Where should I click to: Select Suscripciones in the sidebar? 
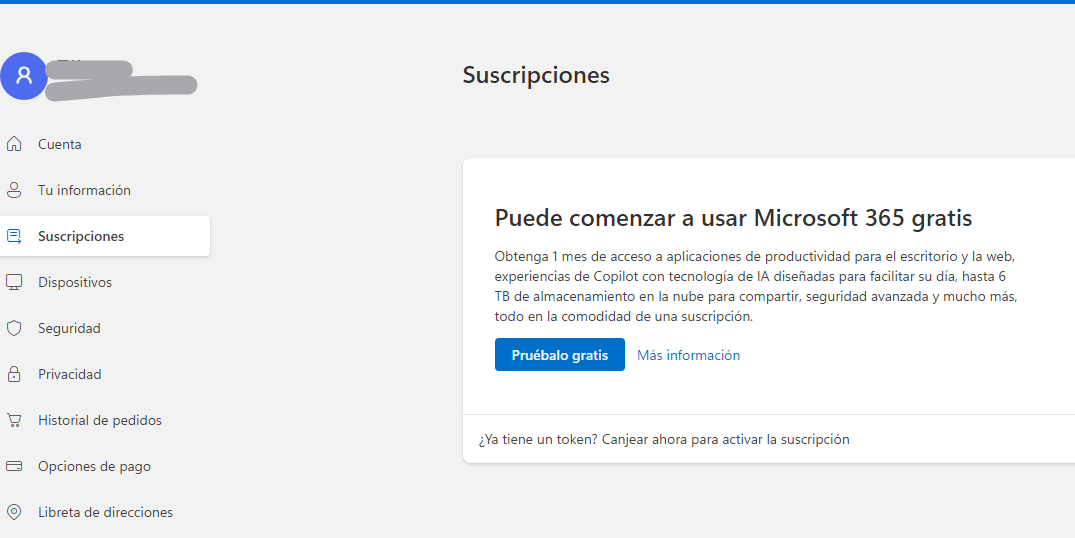pos(105,236)
